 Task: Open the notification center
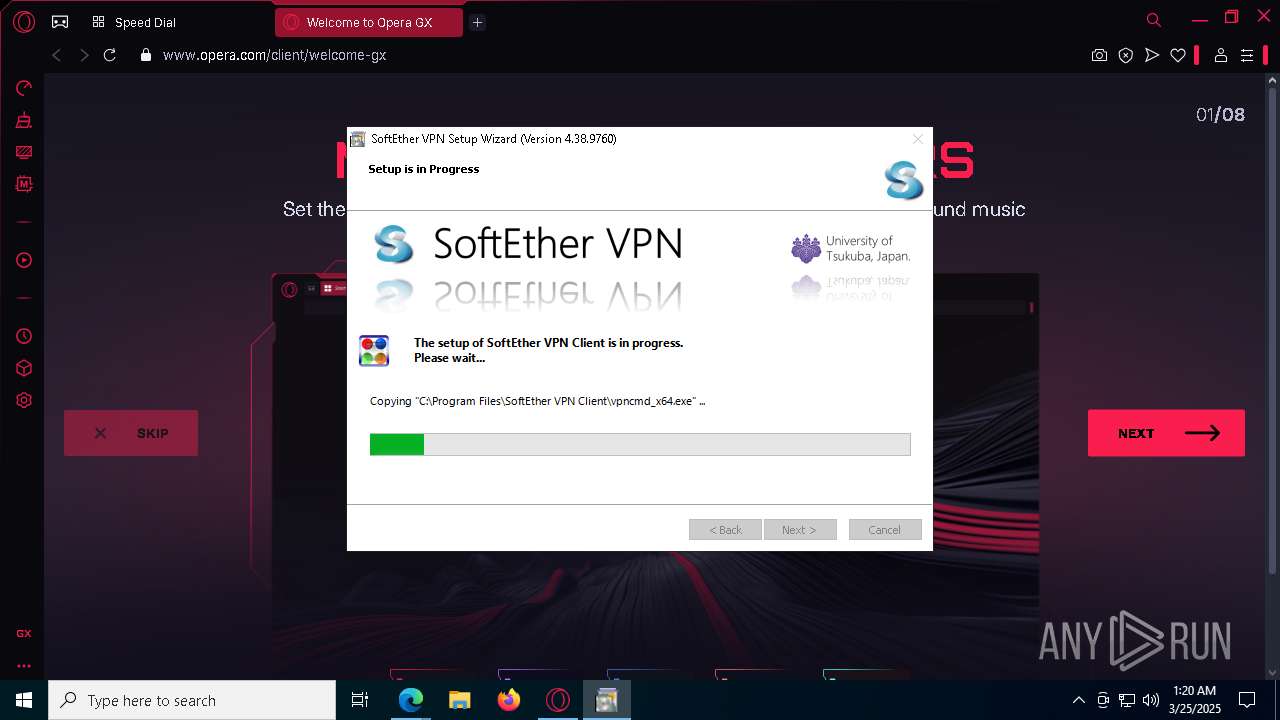coord(1247,700)
